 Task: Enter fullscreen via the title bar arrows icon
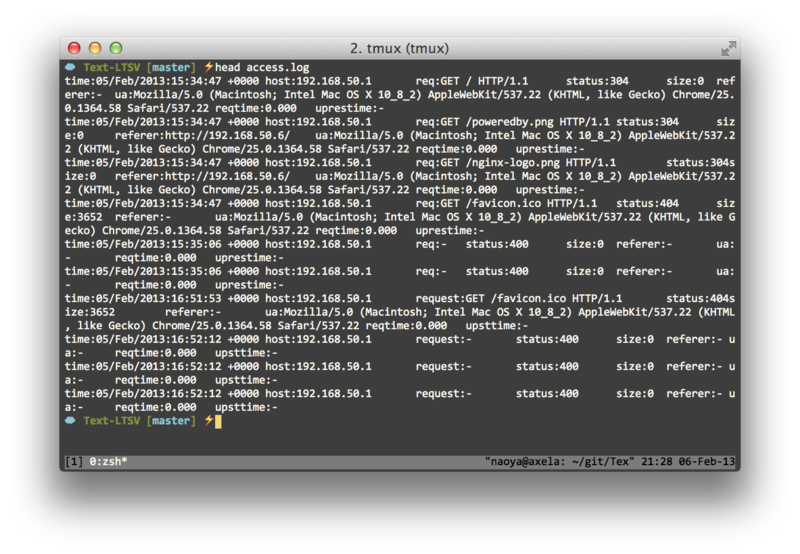(728, 48)
